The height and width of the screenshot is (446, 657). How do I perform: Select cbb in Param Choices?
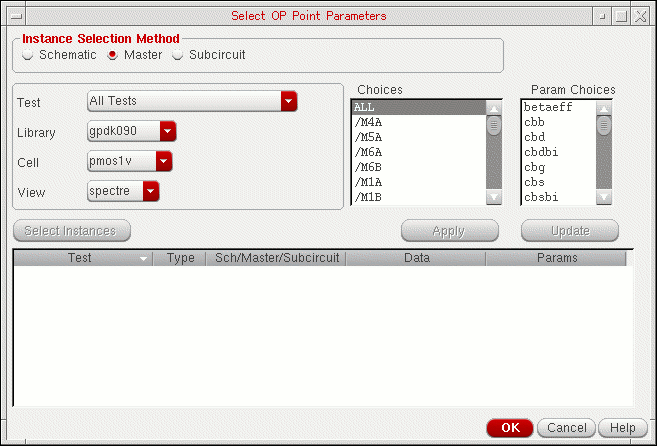tap(559, 122)
